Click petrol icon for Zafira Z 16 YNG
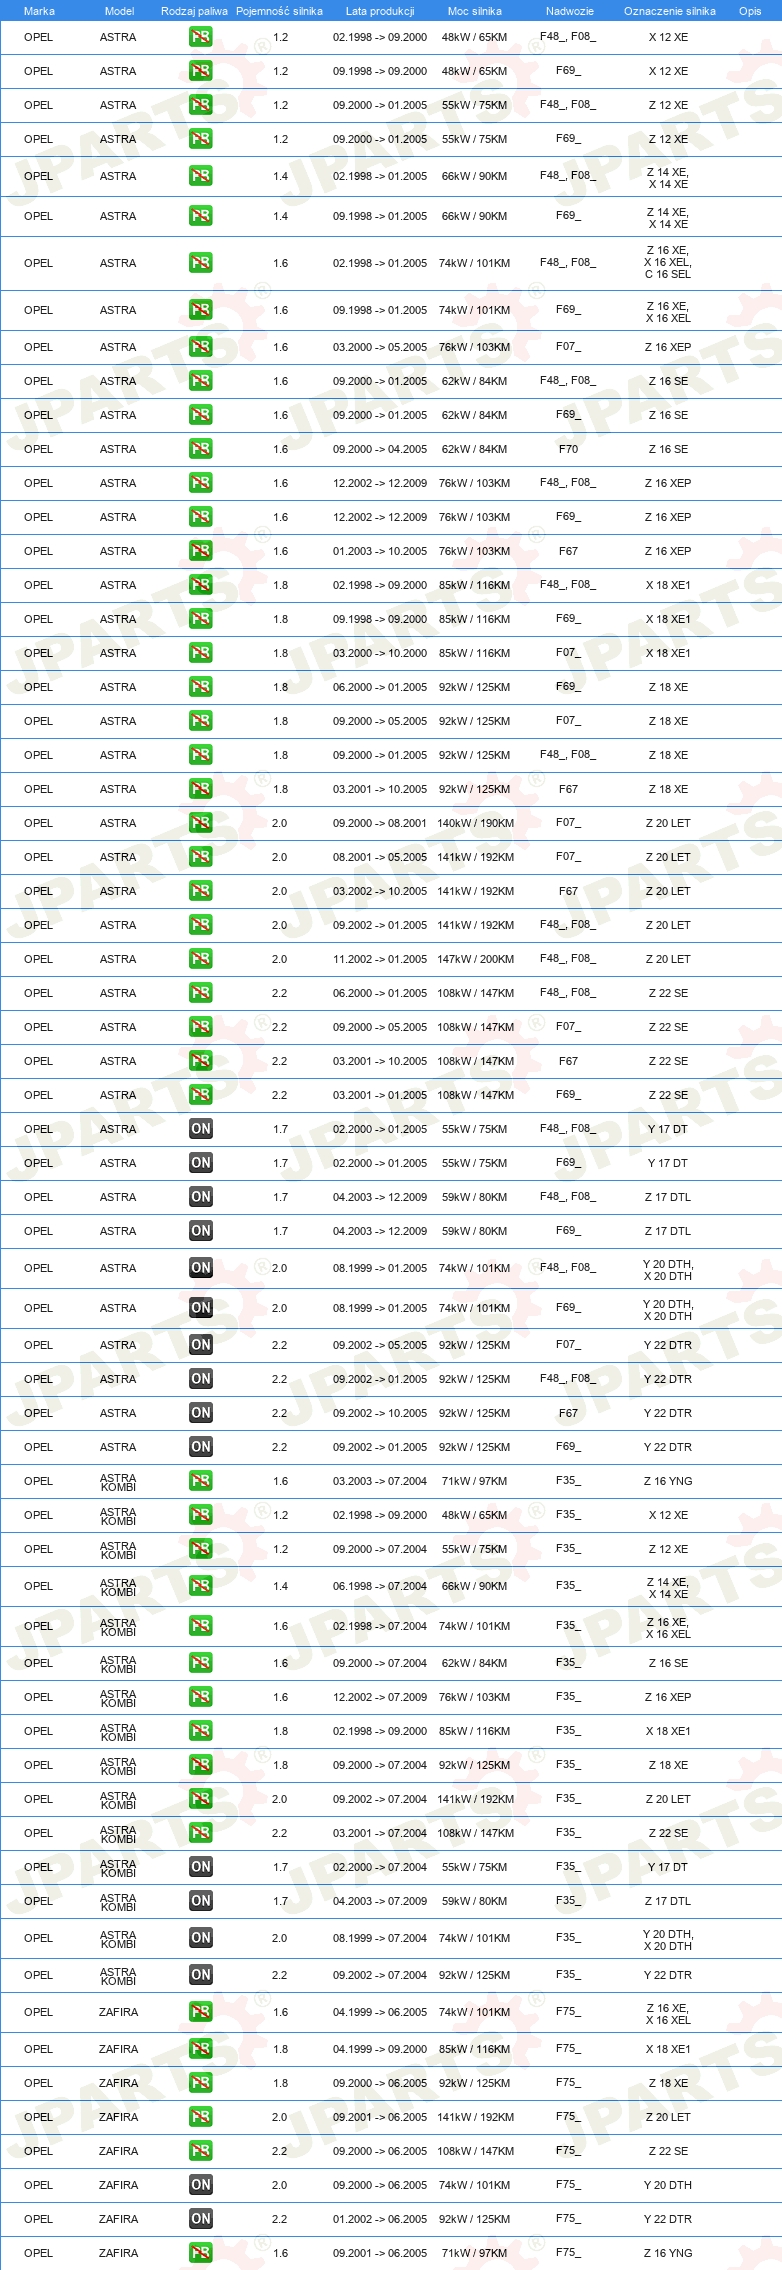This screenshot has height=2270, width=782. (201, 2253)
